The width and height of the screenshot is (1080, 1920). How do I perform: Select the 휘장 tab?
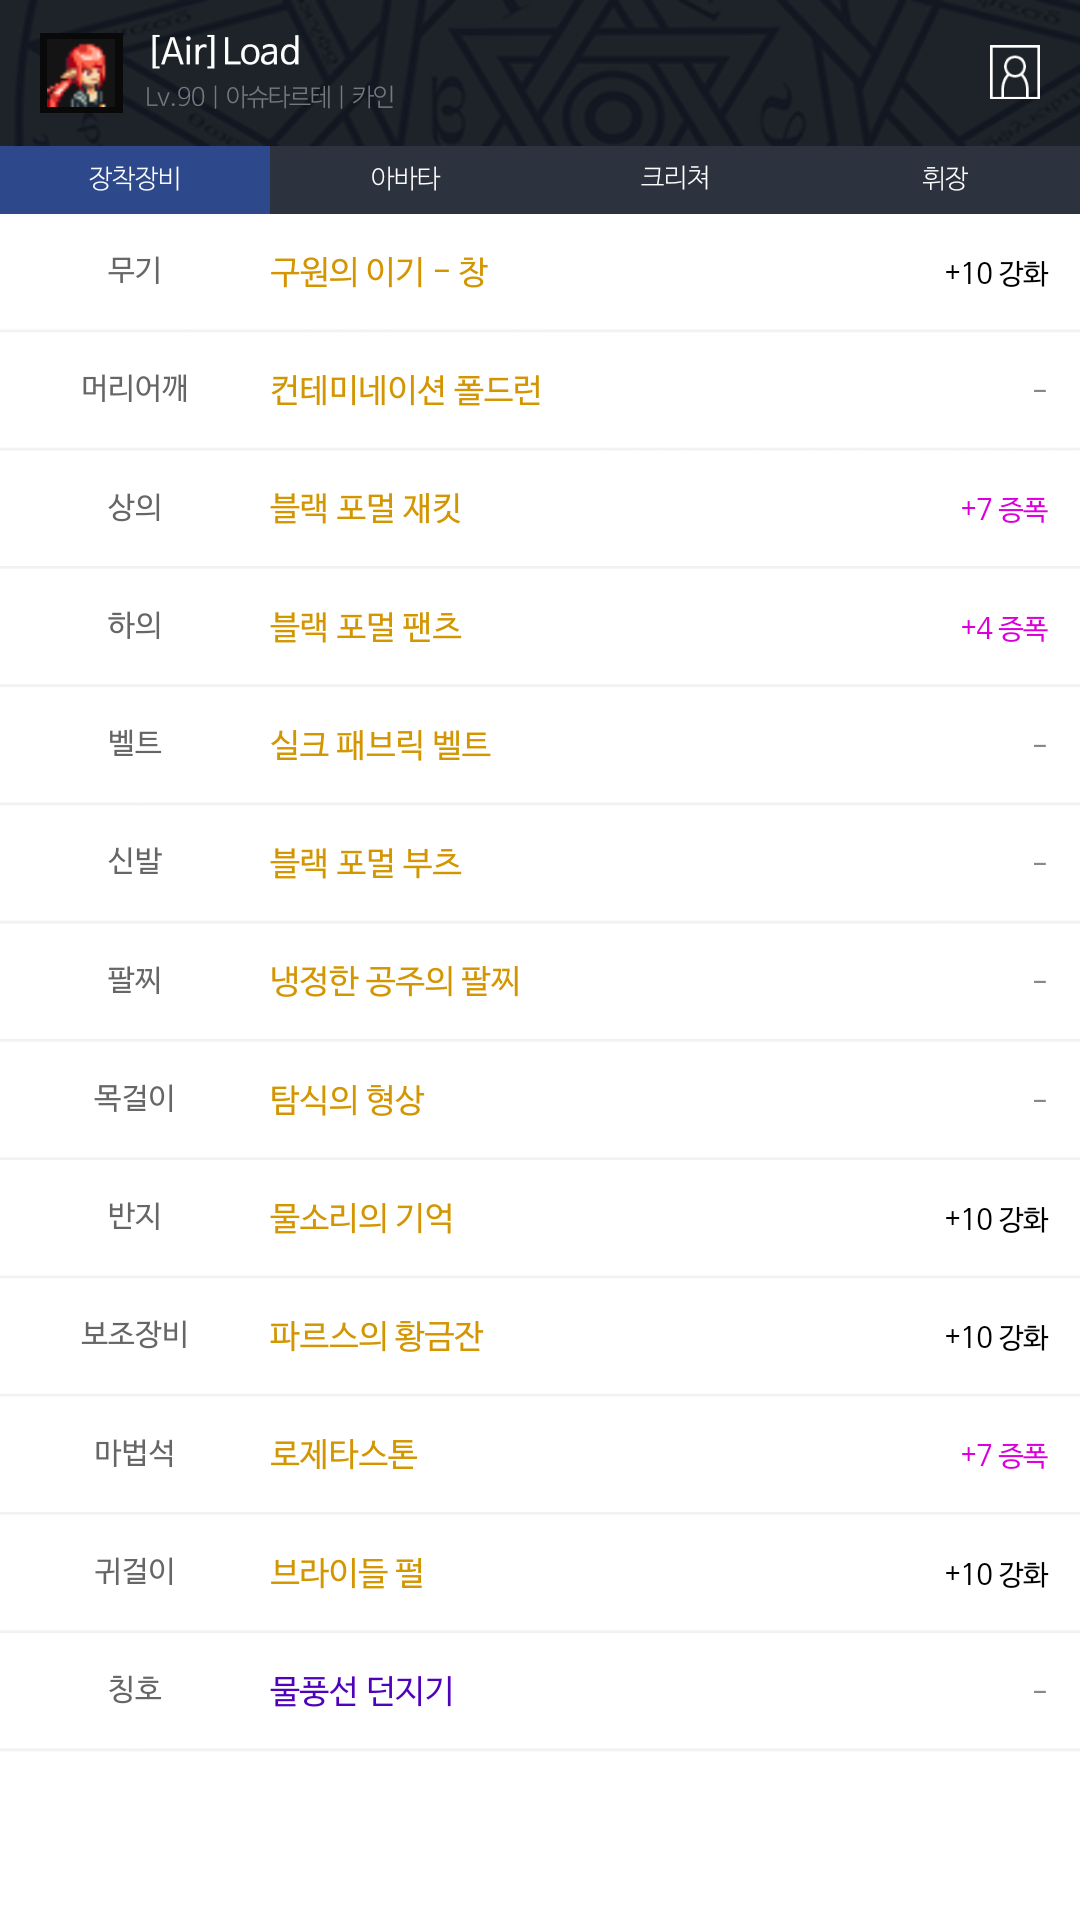click(x=944, y=179)
